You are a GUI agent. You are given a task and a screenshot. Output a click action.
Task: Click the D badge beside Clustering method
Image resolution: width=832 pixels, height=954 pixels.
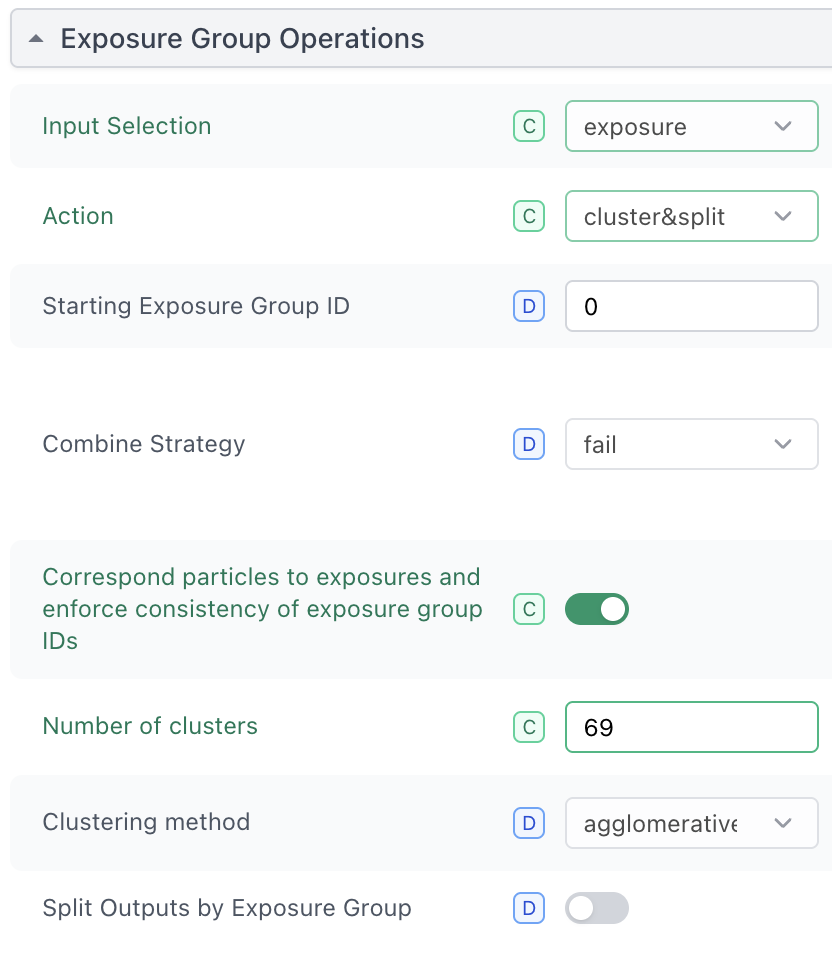[529, 823]
